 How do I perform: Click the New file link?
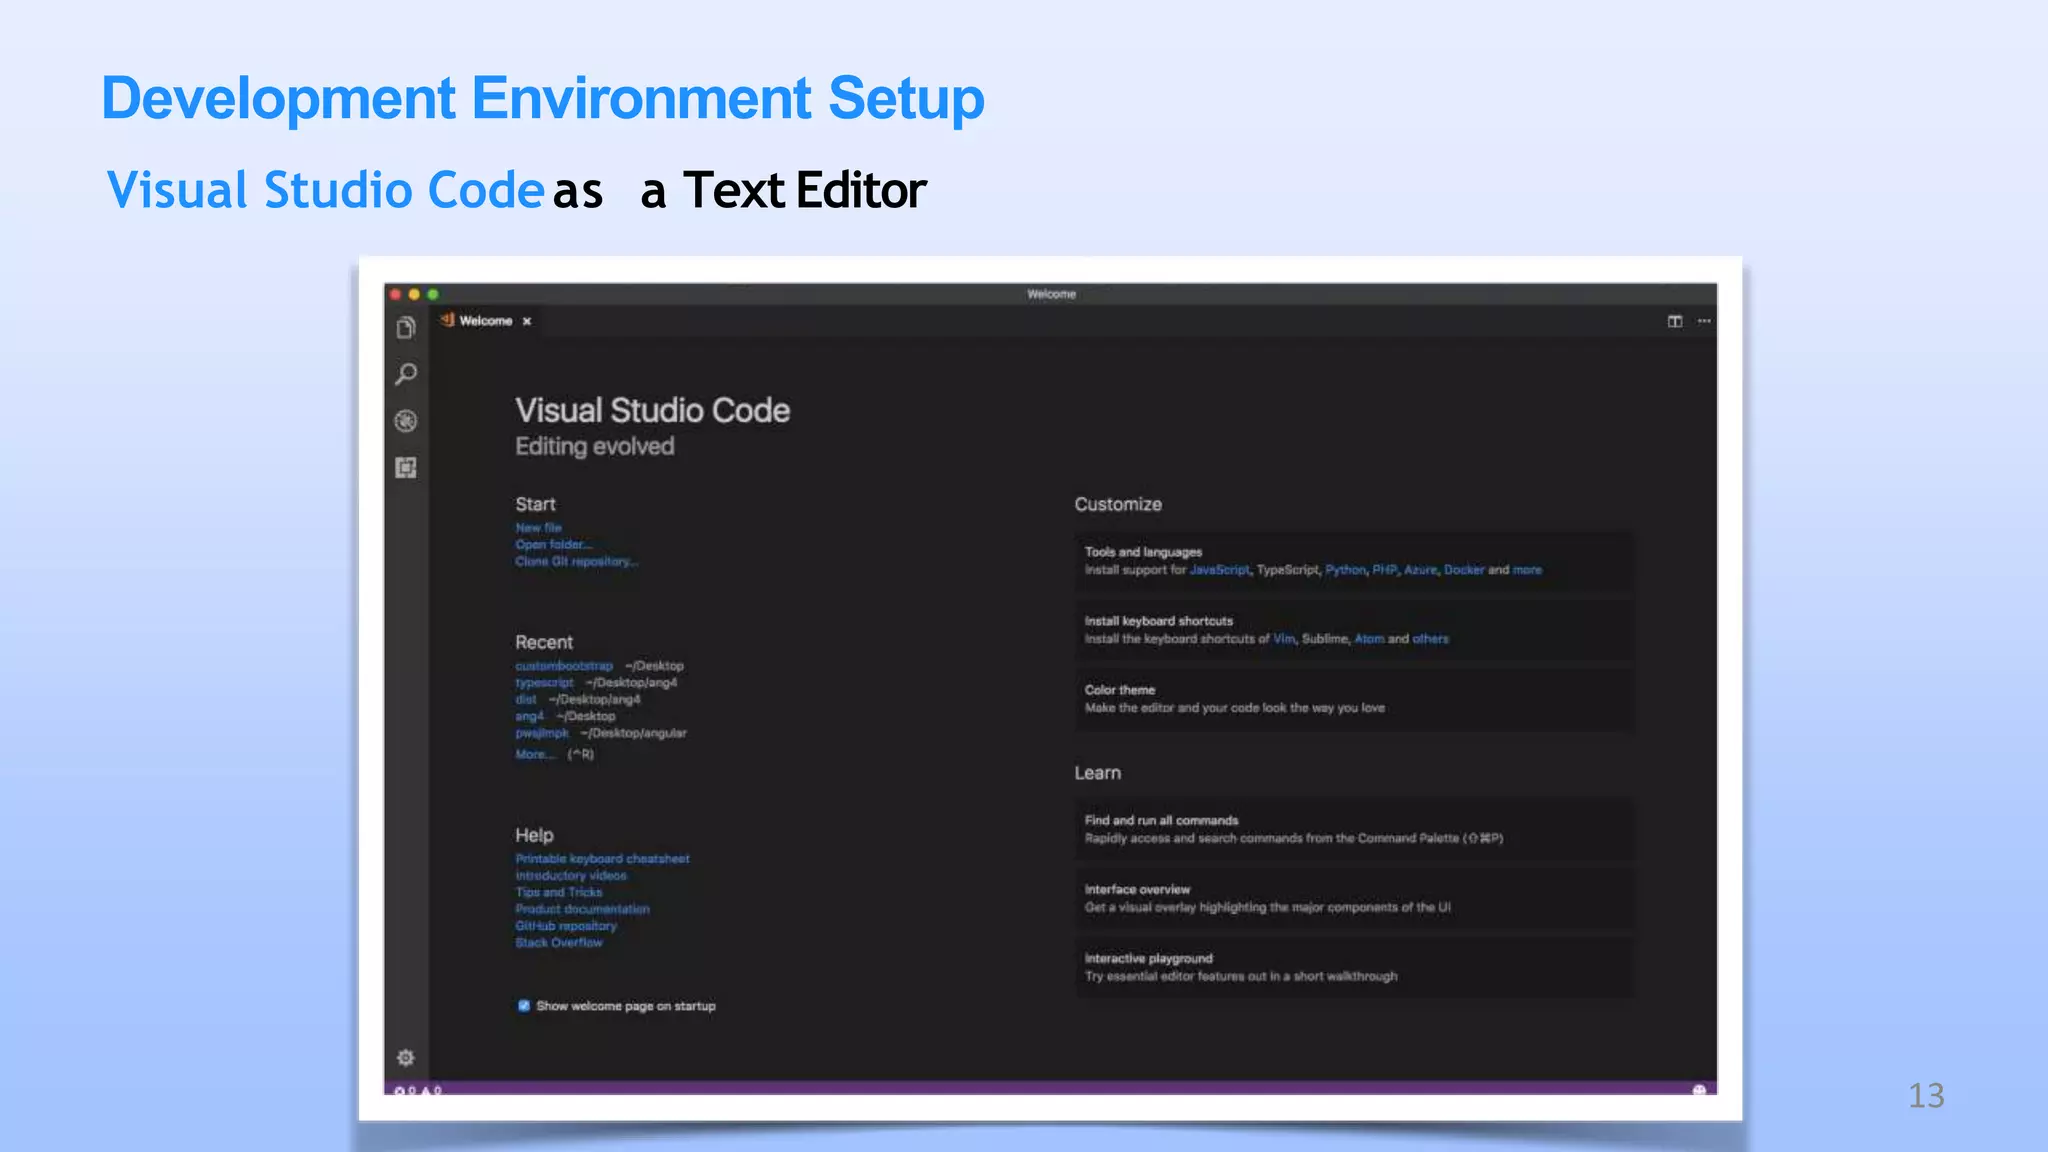[x=538, y=528]
